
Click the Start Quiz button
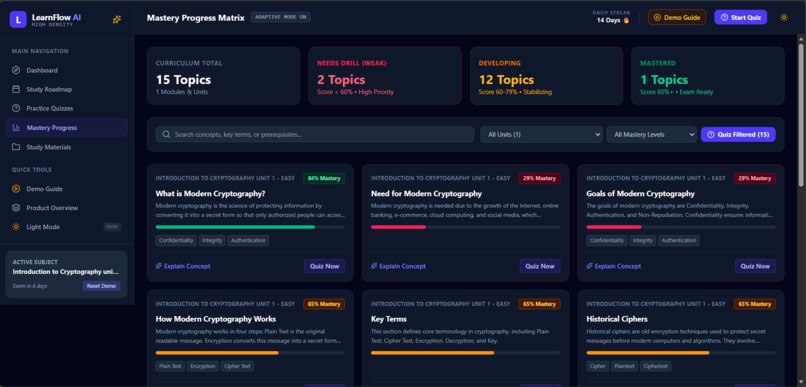point(740,17)
